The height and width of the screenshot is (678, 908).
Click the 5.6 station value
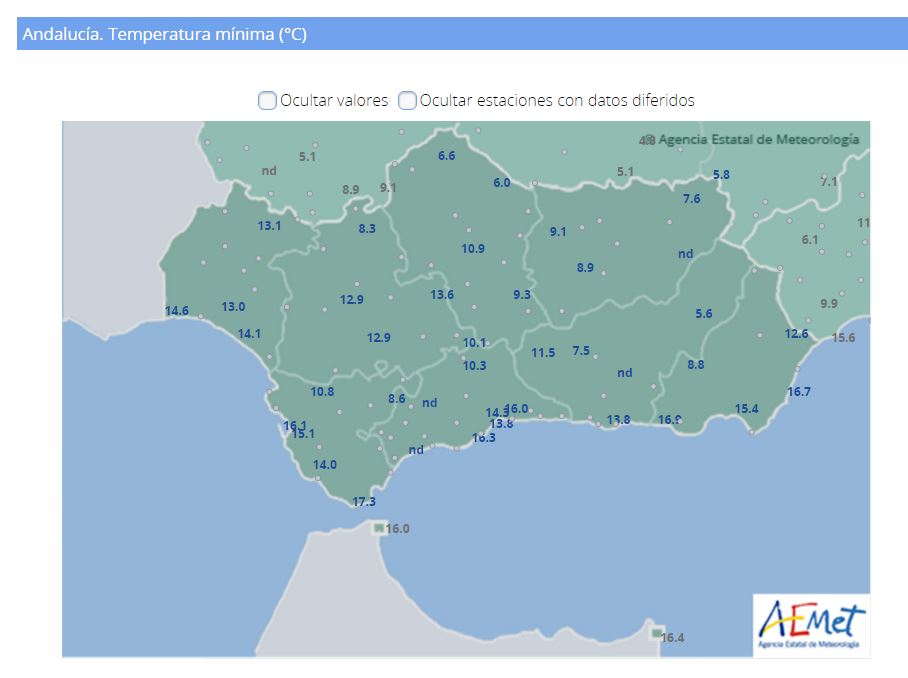704,314
